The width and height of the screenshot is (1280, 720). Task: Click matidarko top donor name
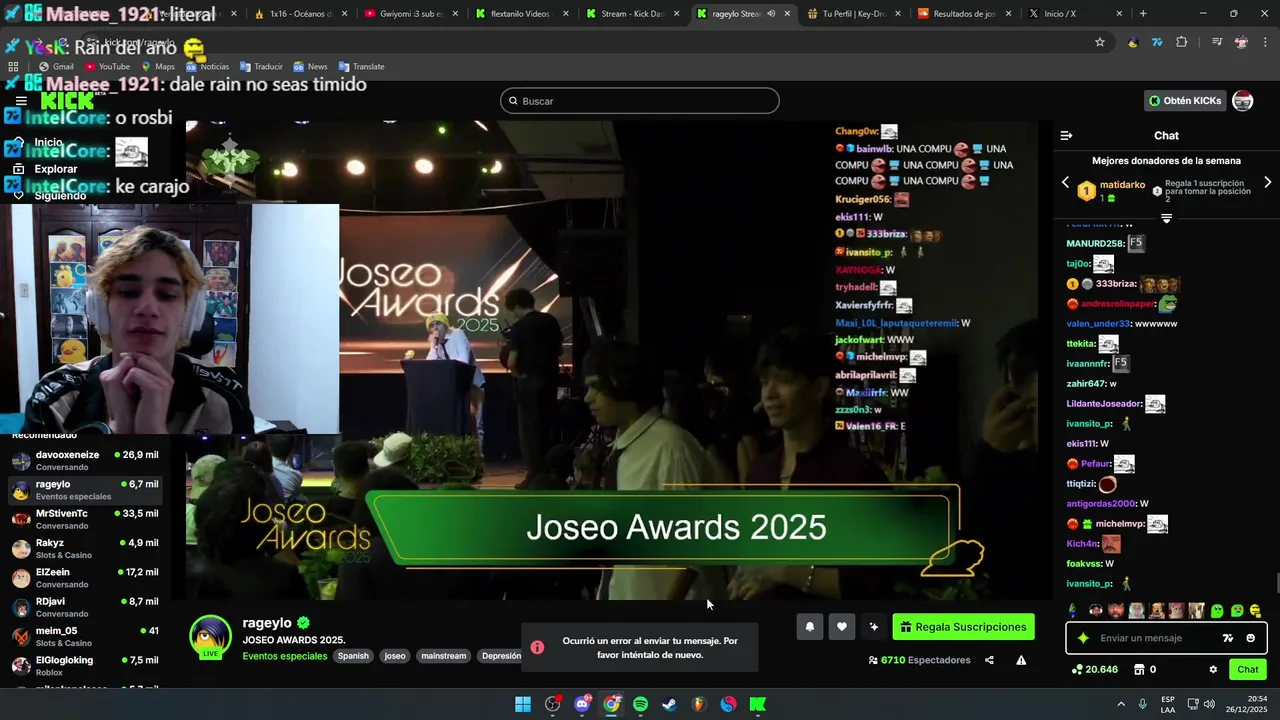point(1122,185)
